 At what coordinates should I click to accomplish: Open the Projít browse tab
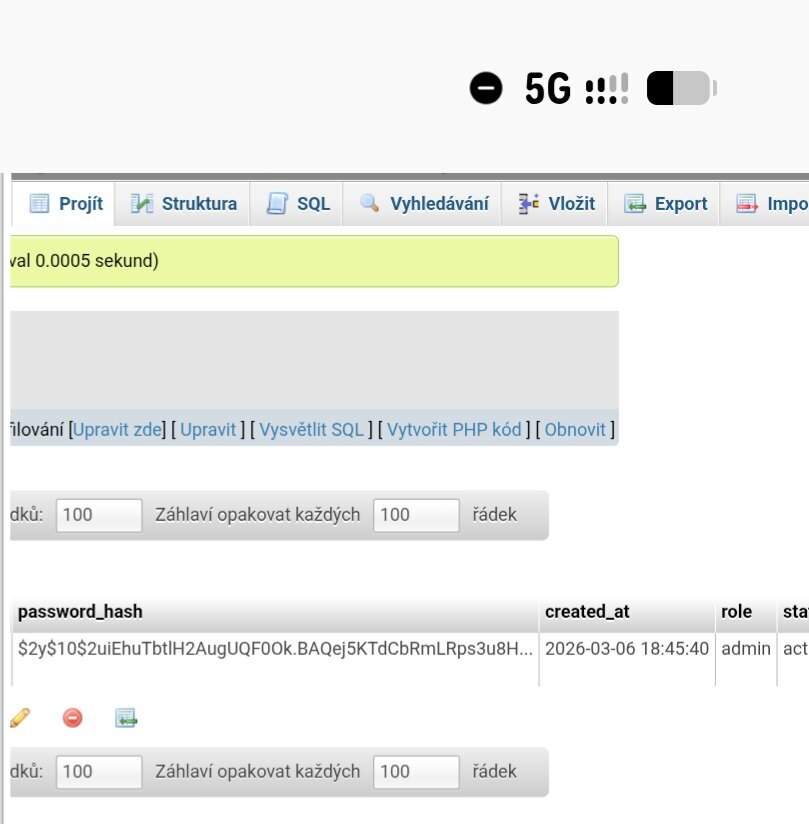coord(66,204)
